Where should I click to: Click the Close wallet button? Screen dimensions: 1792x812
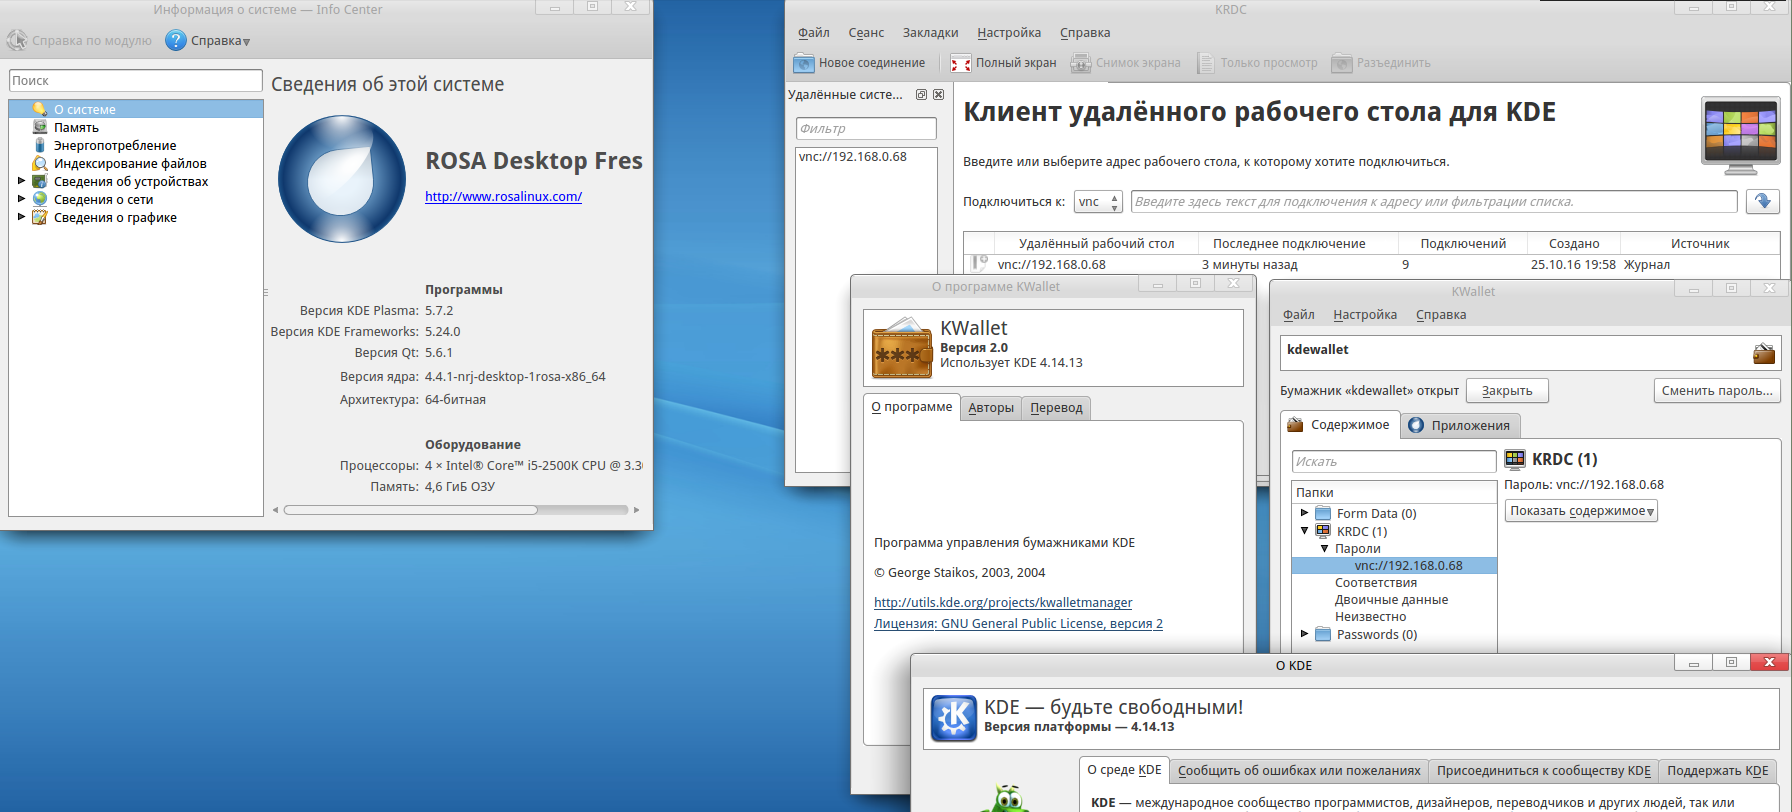1506,391
